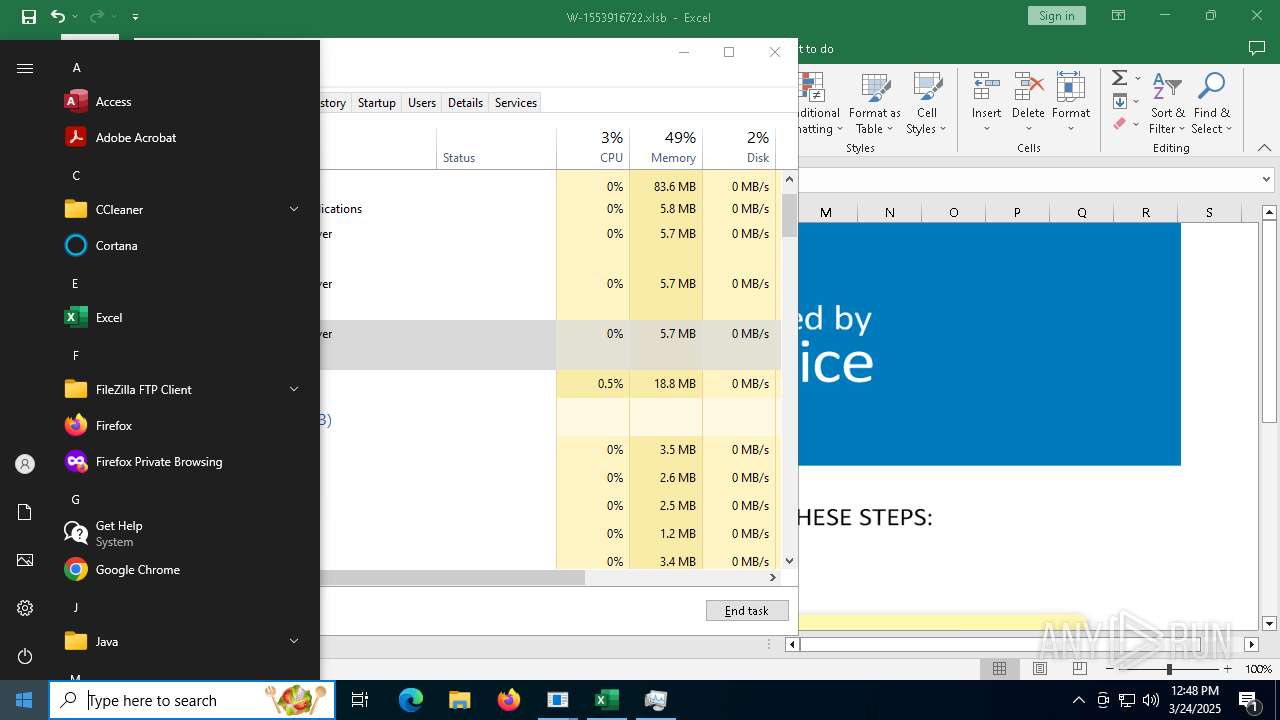Switch to Normal view in Excel
1280x720 pixels.
pyautogui.click(x=999, y=669)
